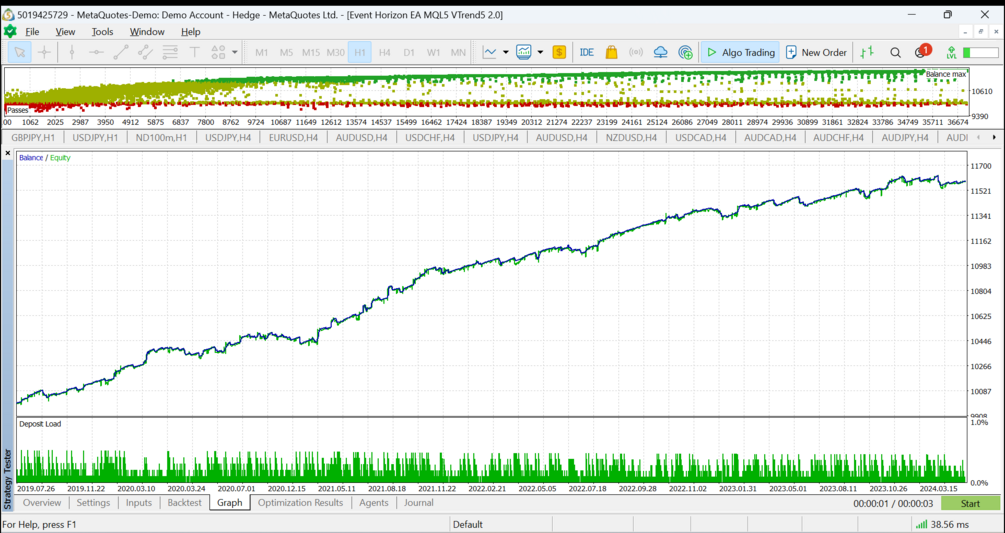This screenshot has width=1005, height=533.
Task: Expand the templates dropdown arrow
Action: 540,53
